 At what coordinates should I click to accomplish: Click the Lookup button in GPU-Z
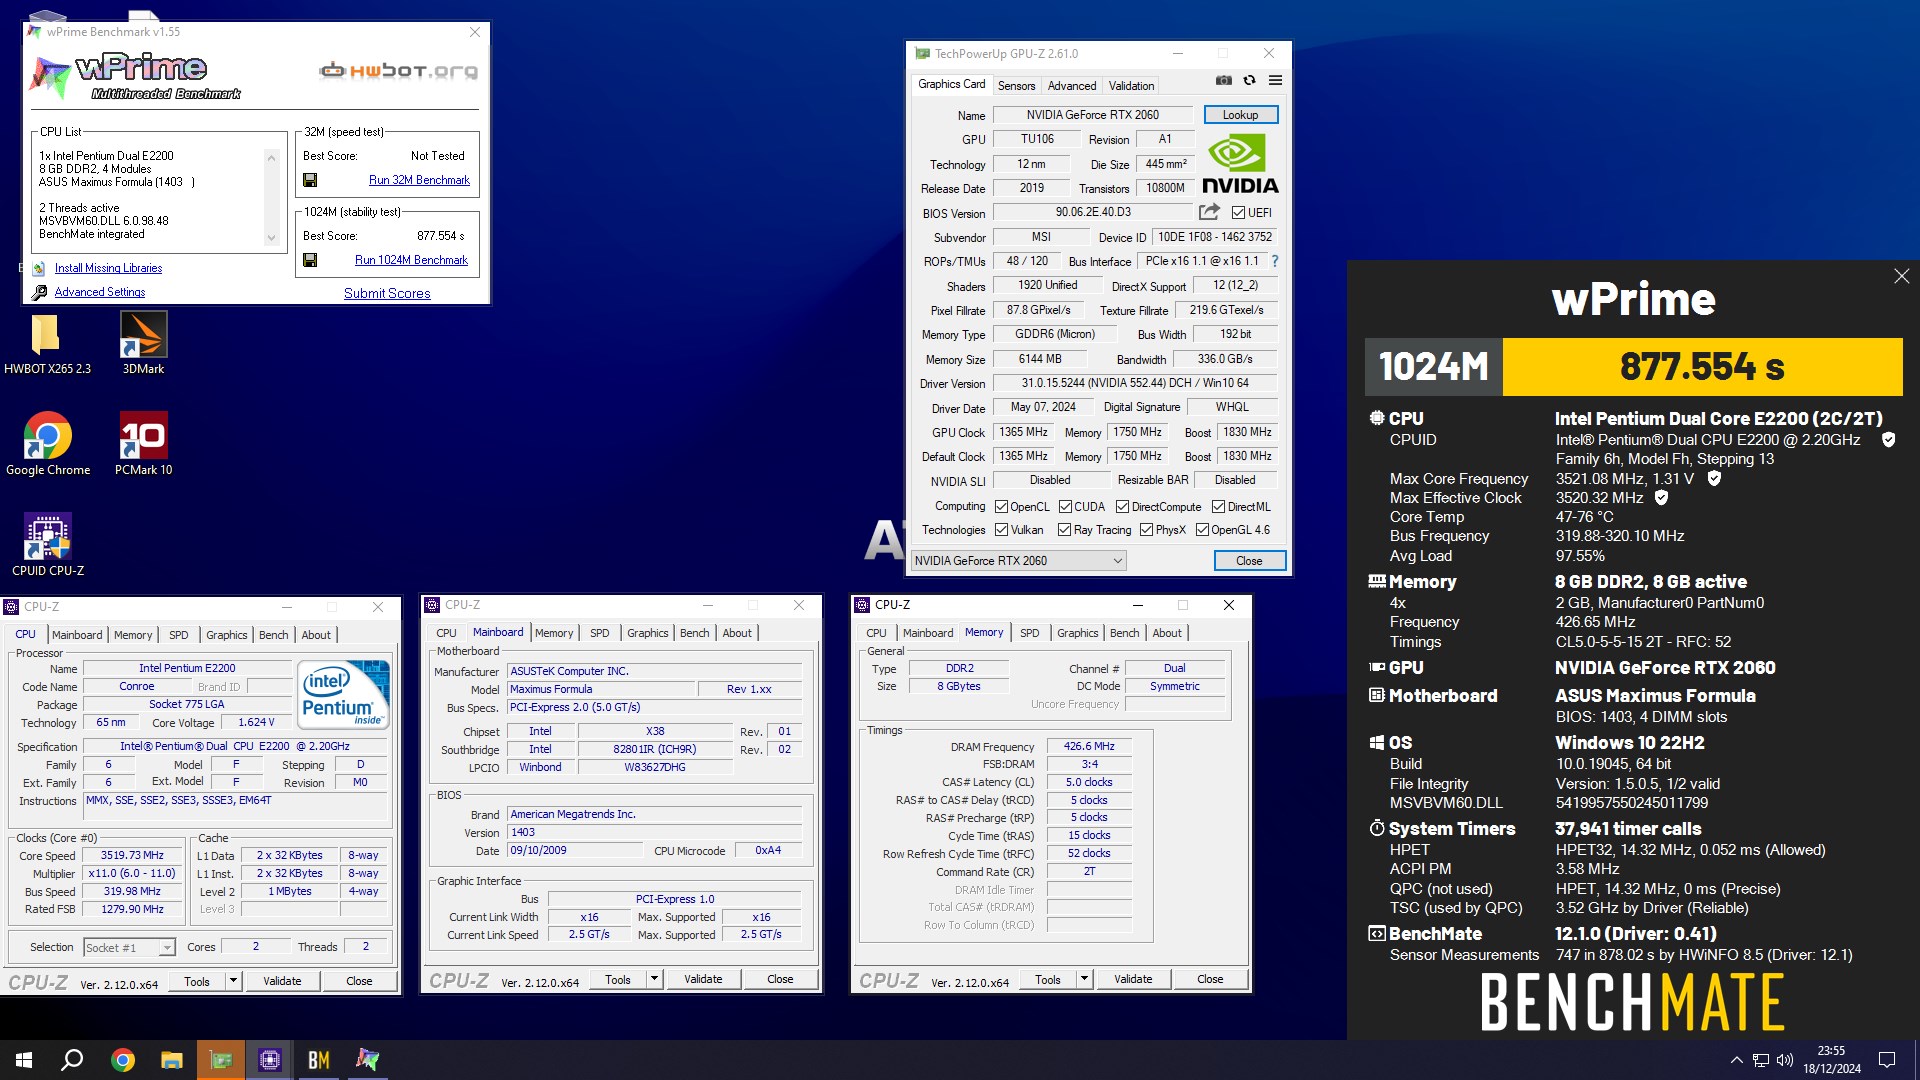1240,115
